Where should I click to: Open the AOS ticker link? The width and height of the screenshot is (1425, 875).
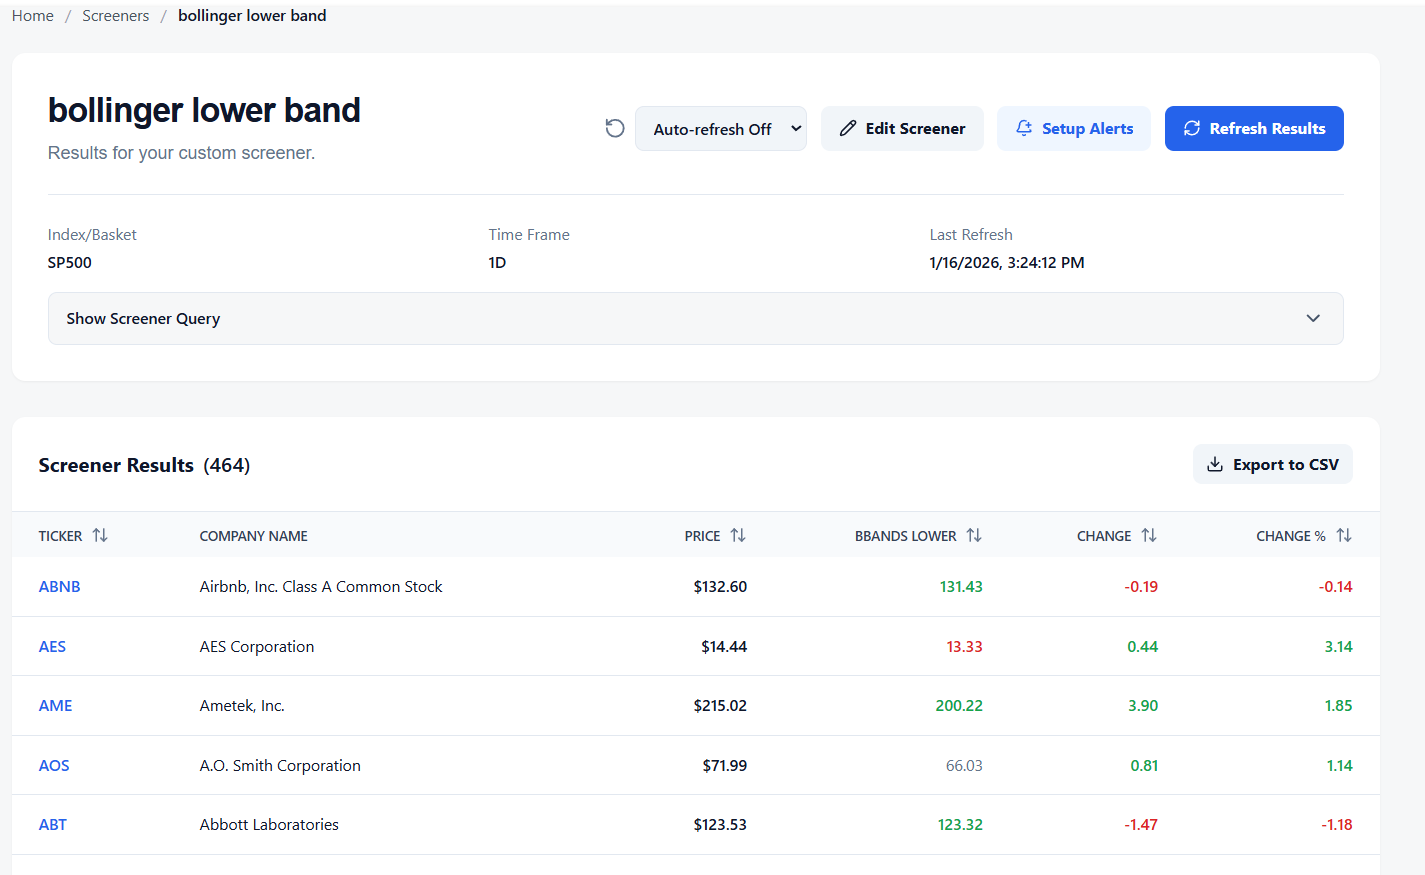pyautogui.click(x=54, y=766)
